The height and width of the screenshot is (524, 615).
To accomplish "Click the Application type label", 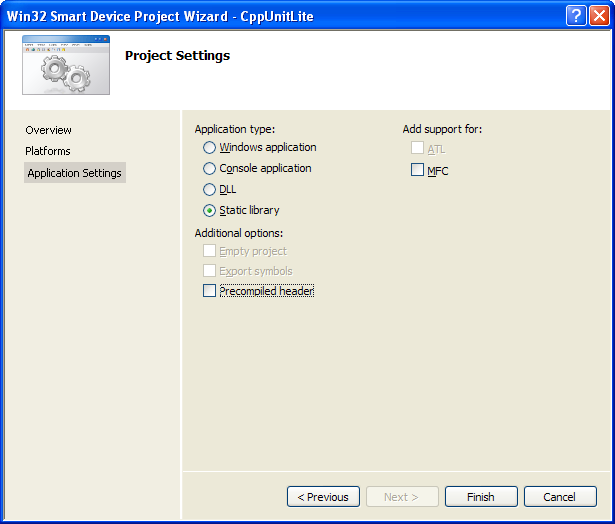I will [x=235, y=129].
